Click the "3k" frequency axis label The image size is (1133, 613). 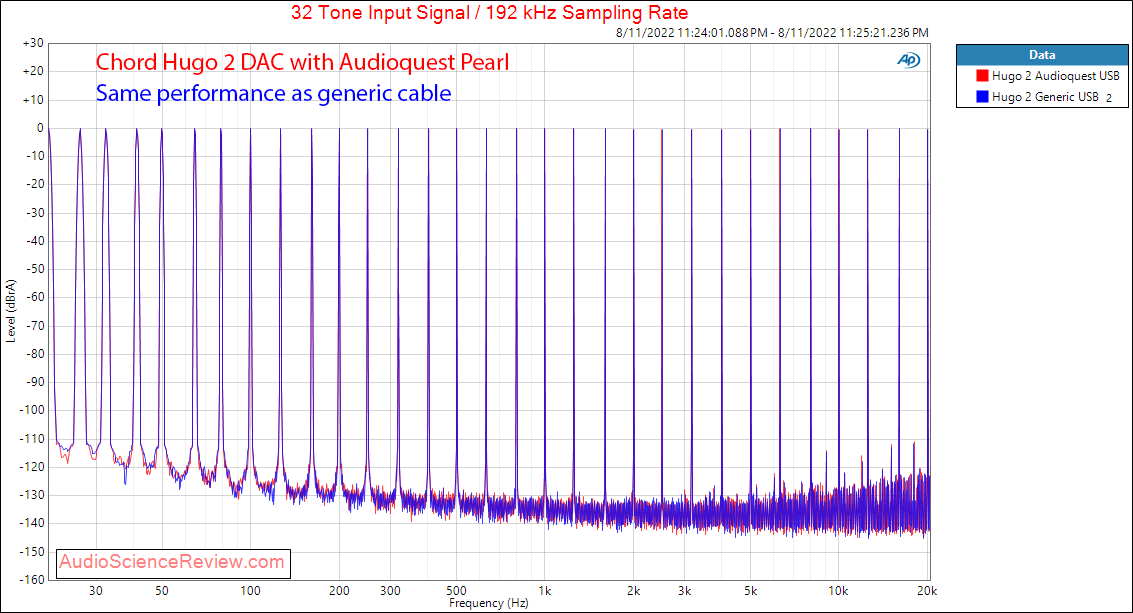(x=685, y=591)
